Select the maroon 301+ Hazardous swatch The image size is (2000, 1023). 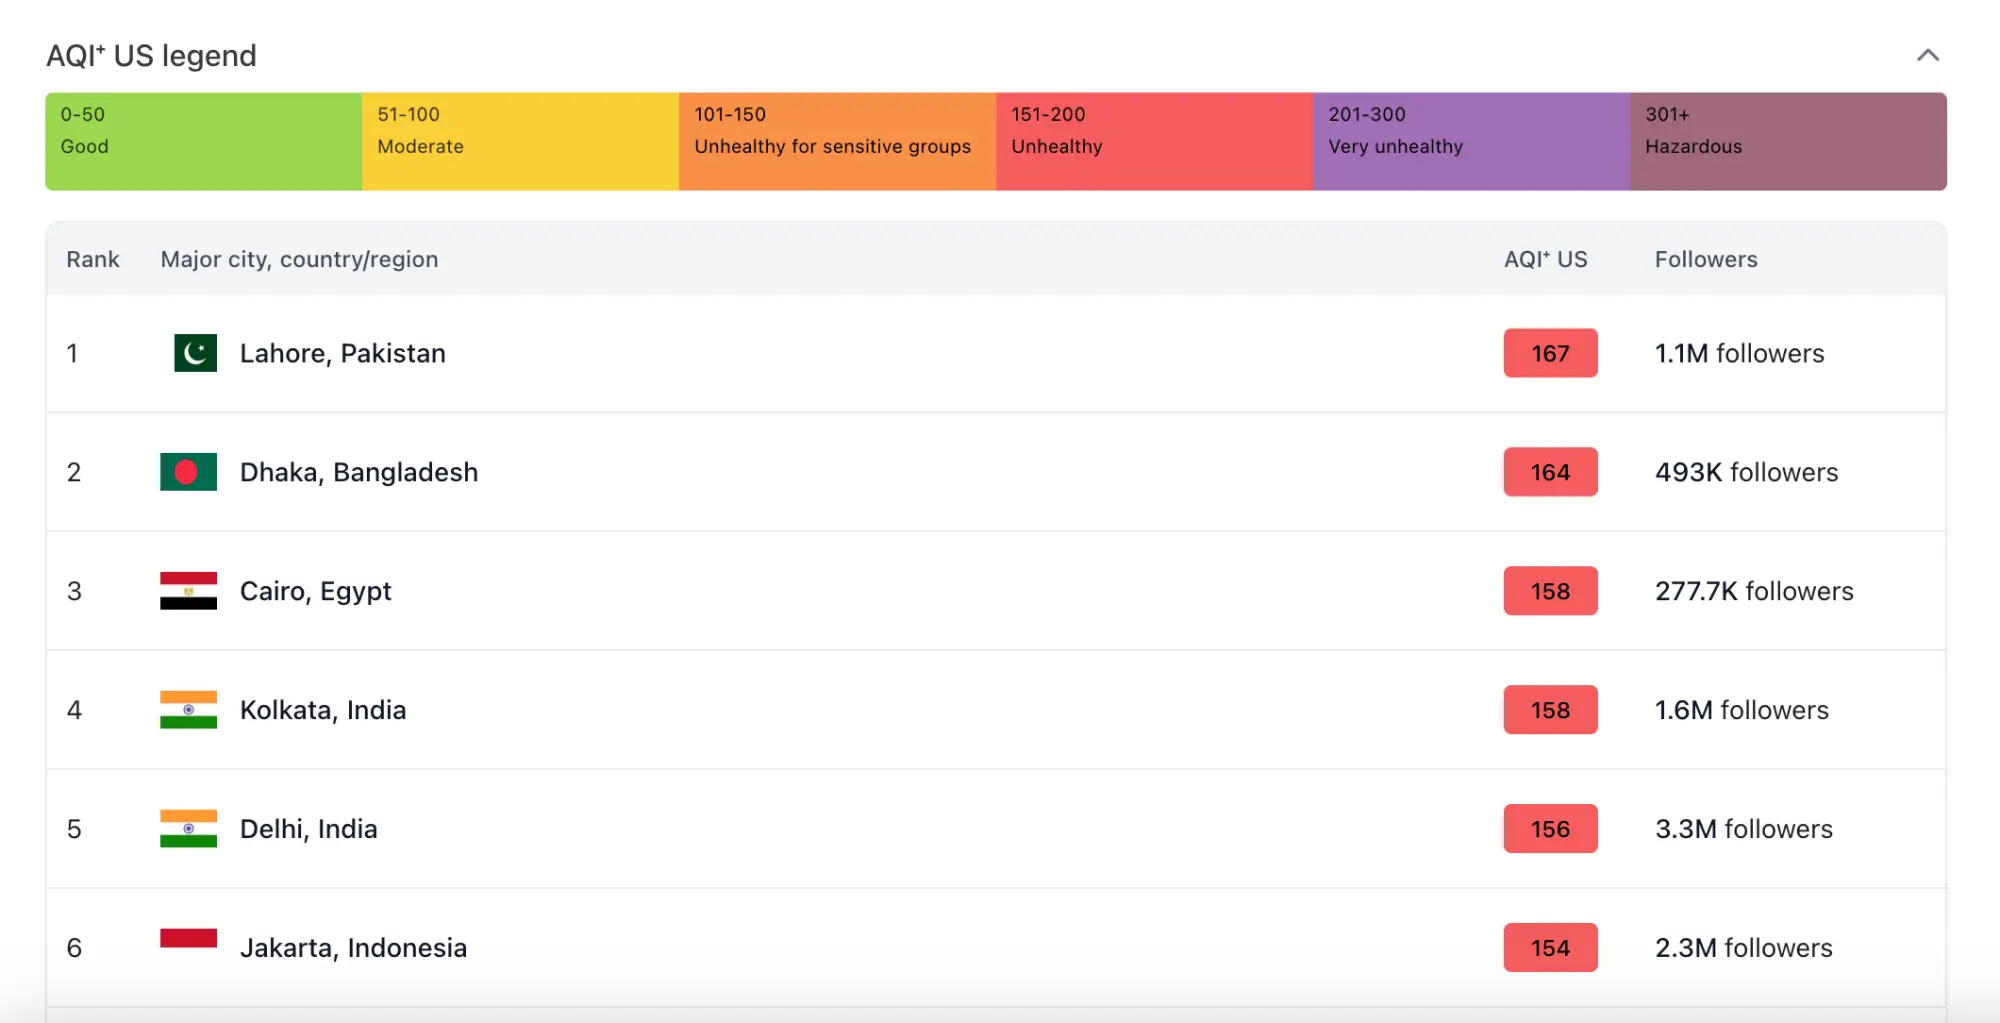point(1788,141)
